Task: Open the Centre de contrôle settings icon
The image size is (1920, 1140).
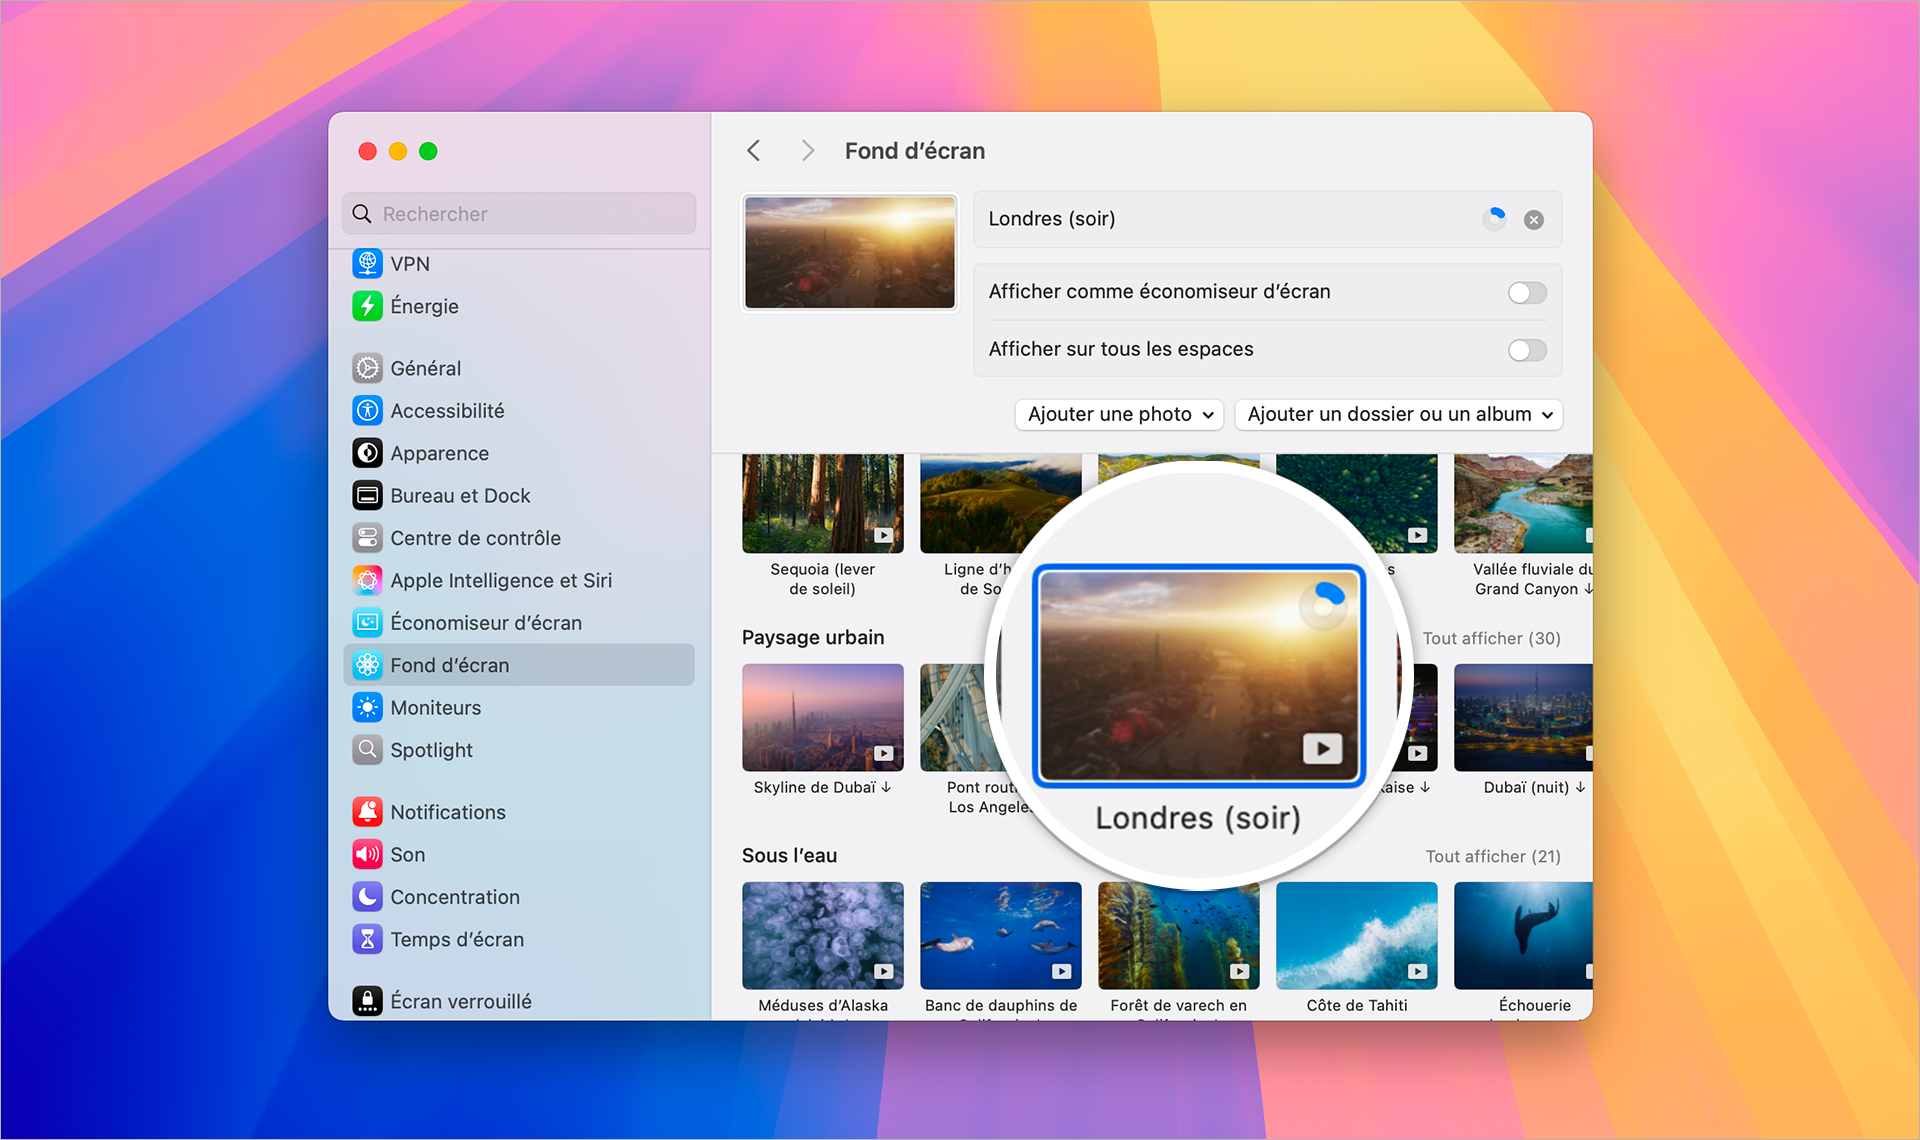Action: point(368,537)
